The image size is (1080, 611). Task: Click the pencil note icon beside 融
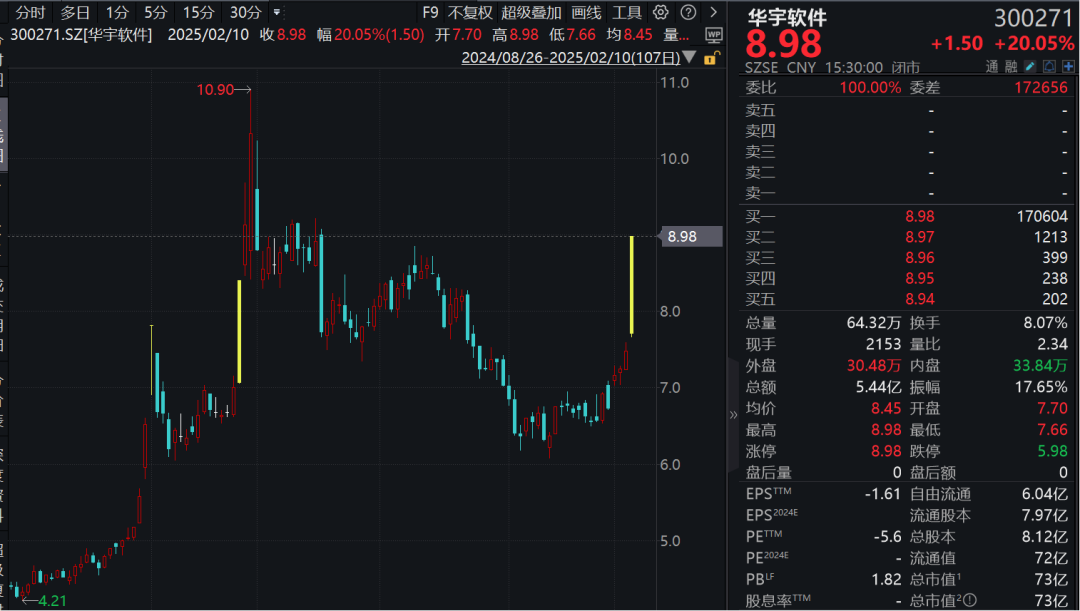pos(1030,67)
